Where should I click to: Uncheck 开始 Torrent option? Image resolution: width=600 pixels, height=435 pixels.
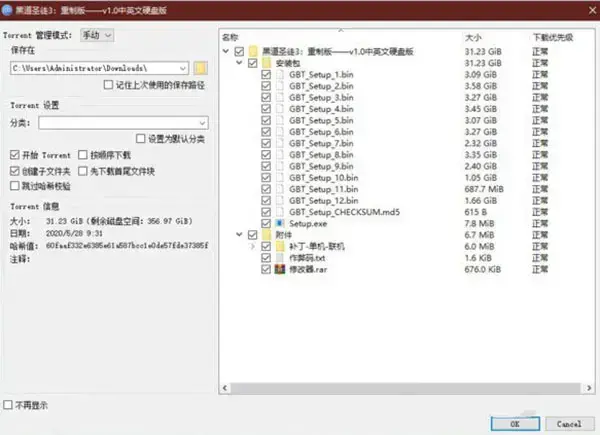pyautogui.click(x=15, y=155)
